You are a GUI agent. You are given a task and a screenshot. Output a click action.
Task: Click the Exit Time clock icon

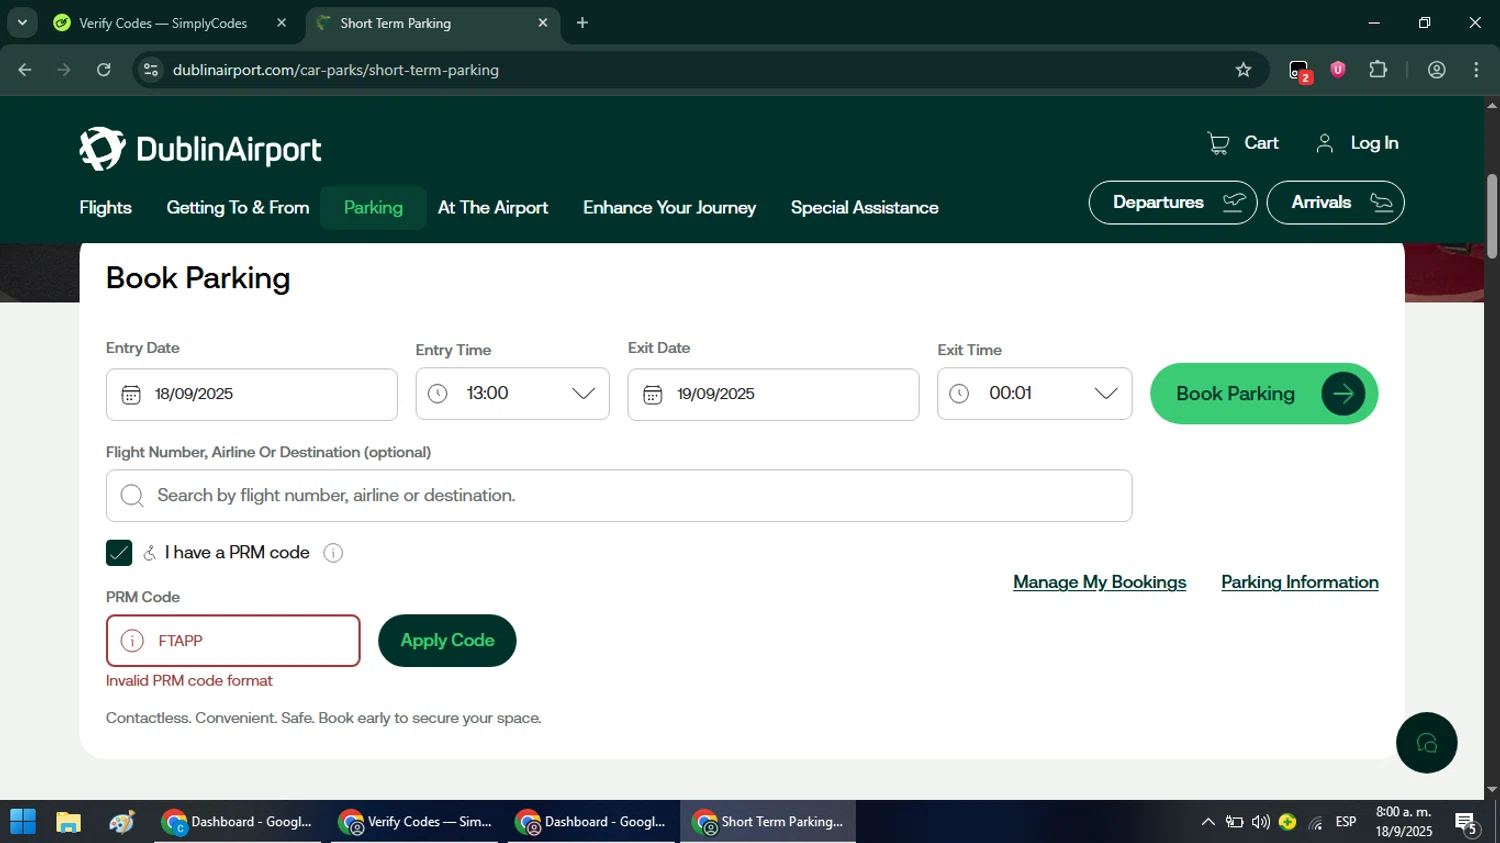pos(959,393)
